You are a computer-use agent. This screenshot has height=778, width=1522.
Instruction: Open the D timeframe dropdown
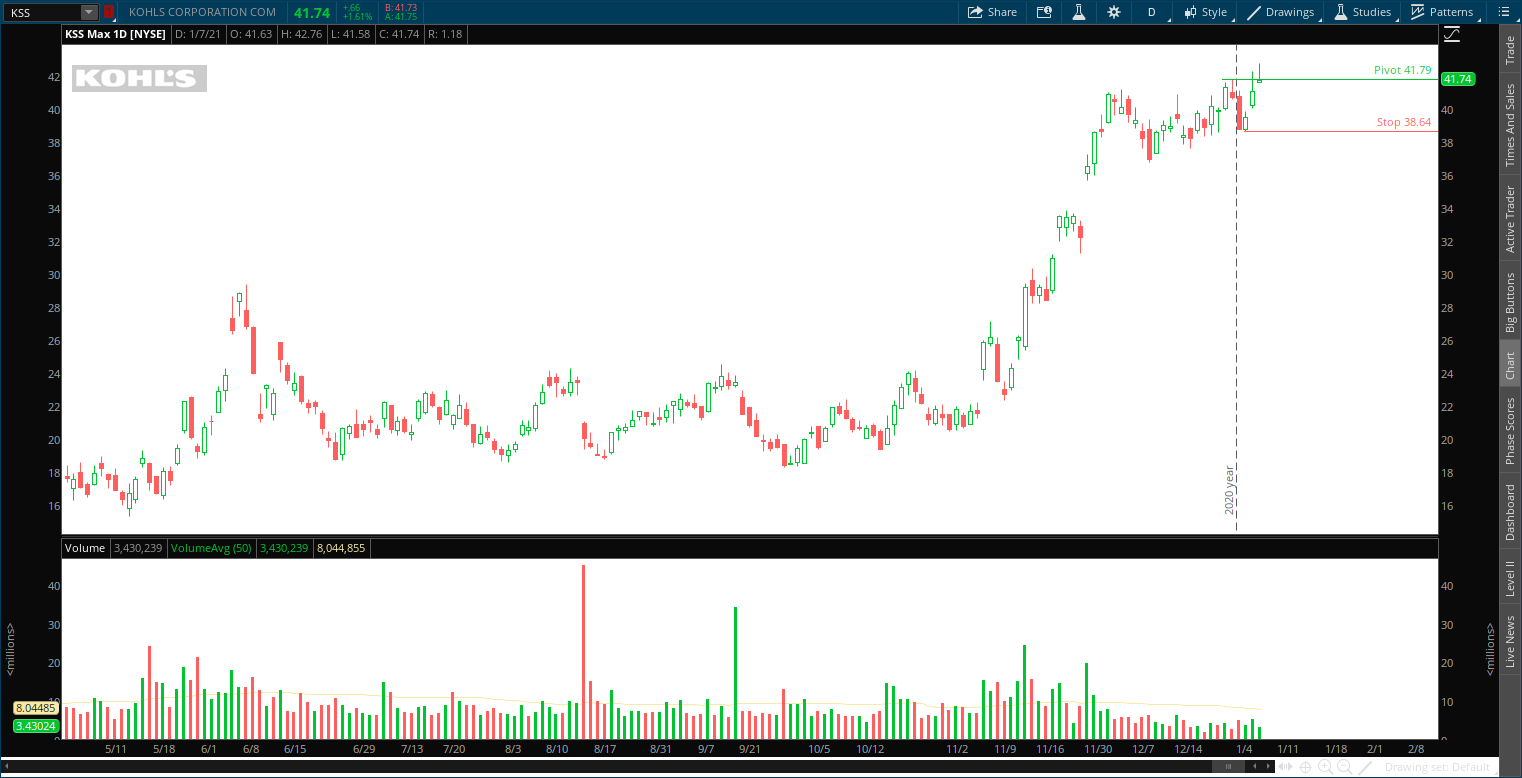point(1151,12)
